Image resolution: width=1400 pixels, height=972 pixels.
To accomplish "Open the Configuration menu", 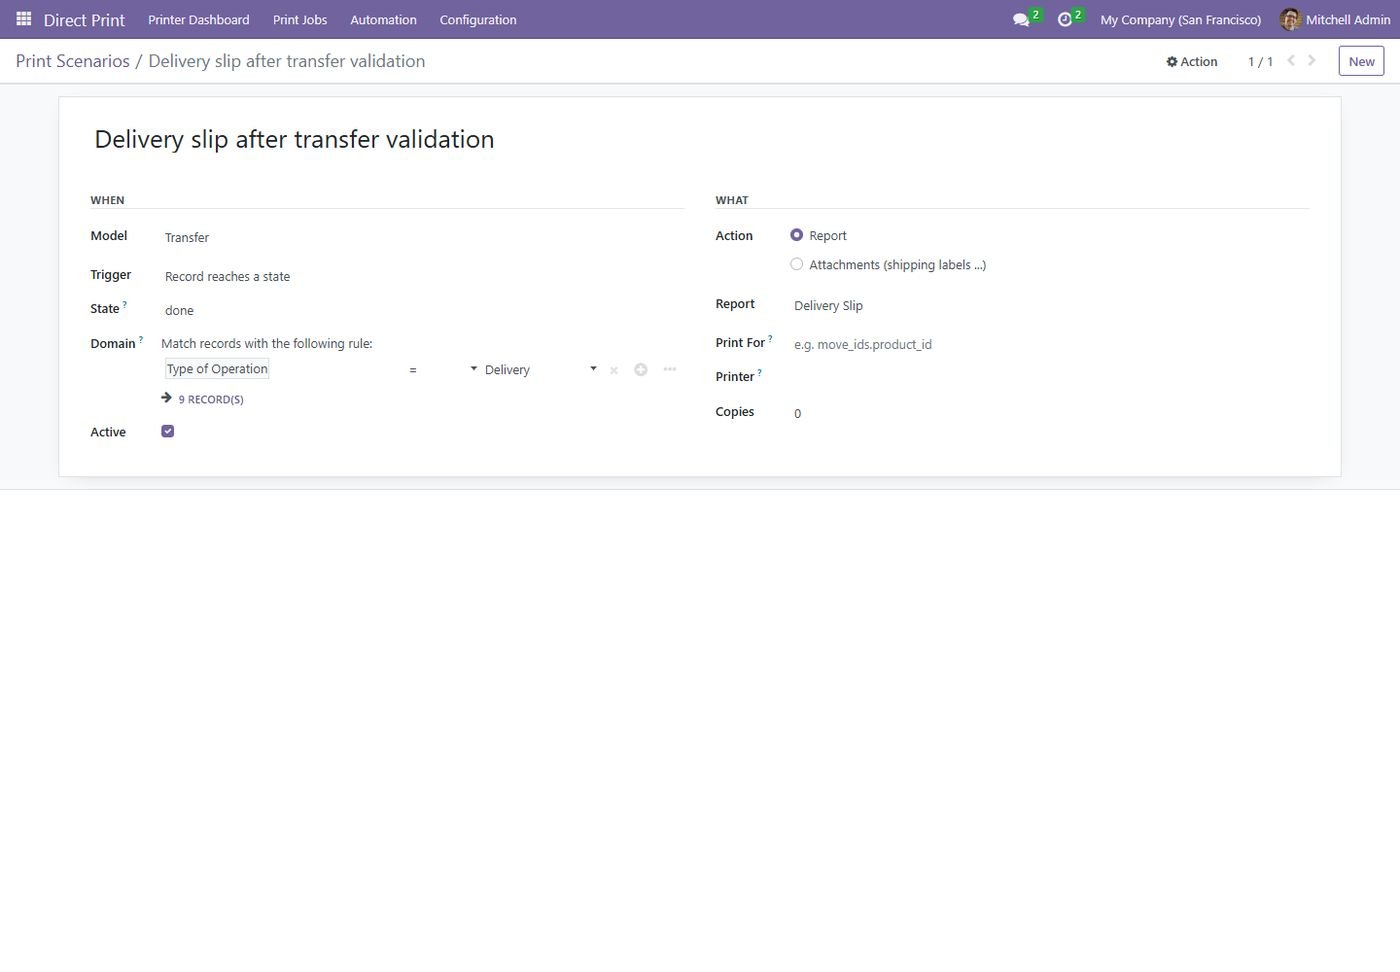I will tap(478, 20).
